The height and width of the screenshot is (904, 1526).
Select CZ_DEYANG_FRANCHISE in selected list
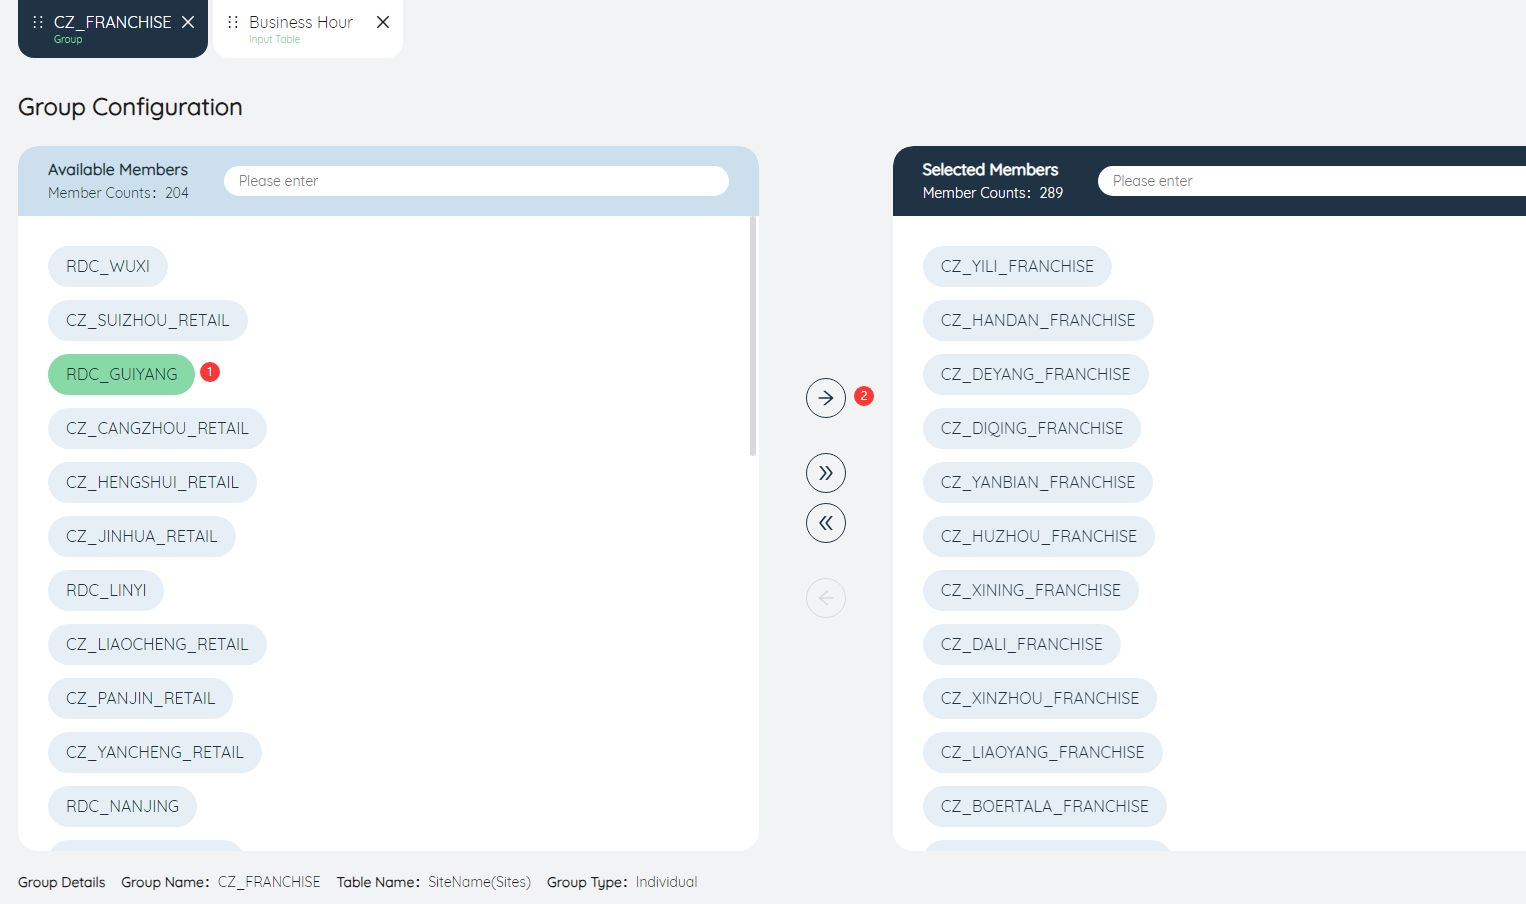(1036, 374)
